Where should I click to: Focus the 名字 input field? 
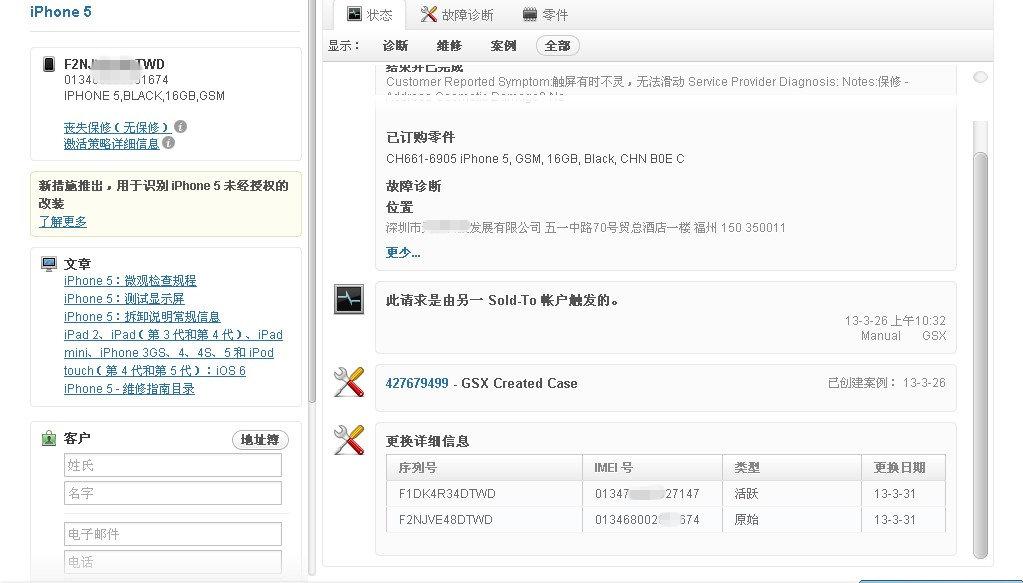click(173, 493)
